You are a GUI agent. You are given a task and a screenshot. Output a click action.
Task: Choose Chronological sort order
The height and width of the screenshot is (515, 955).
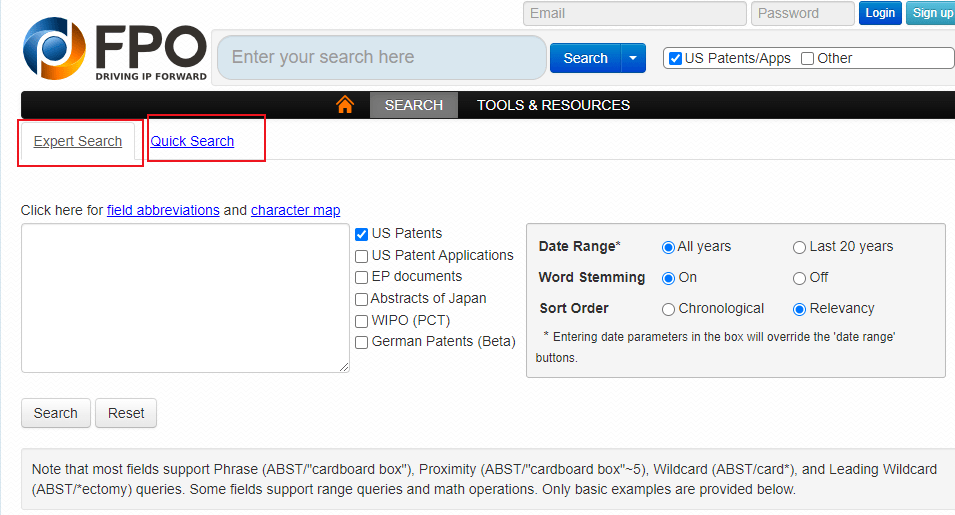(668, 309)
